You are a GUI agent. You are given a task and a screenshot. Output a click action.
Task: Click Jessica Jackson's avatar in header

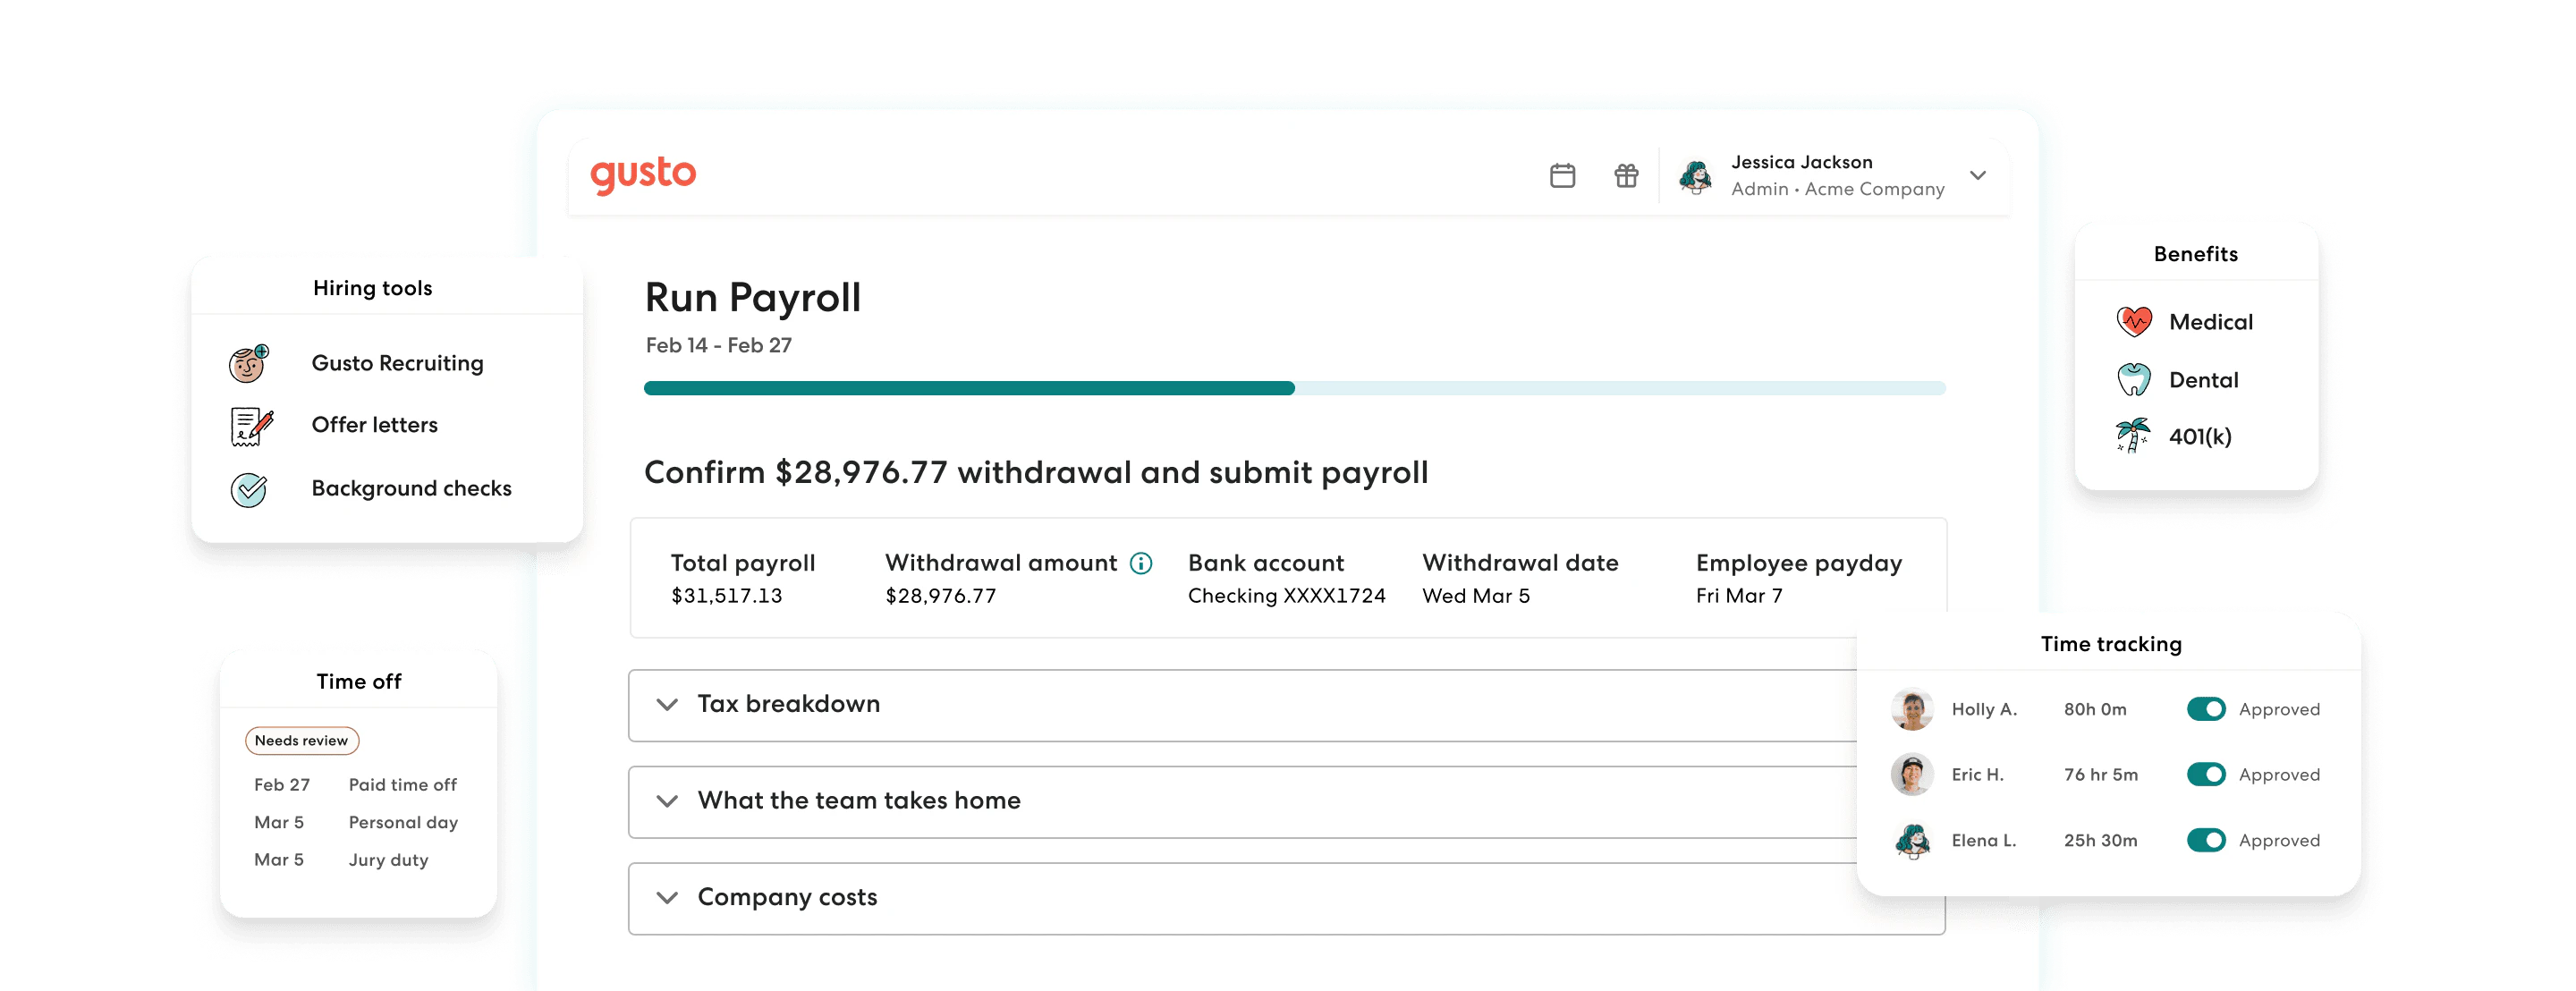tap(1695, 176)
